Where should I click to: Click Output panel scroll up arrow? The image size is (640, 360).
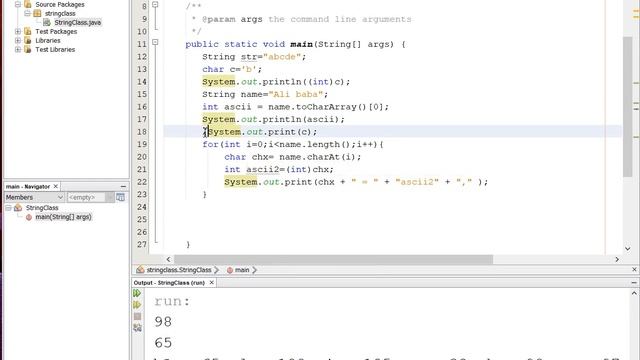[634, 293]
